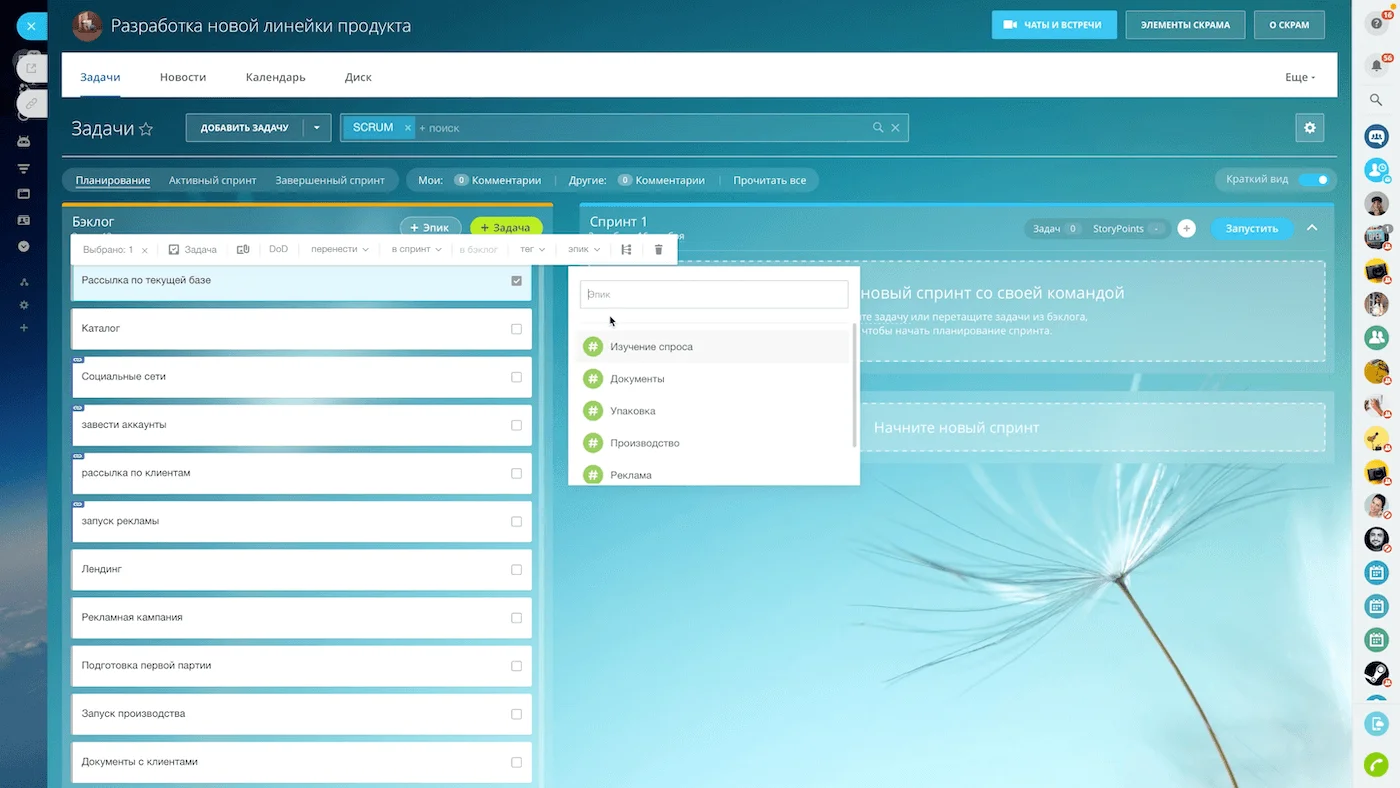1400x788 pixels.
Task: Switch to the Календарь tab
Action: point(275,77)
